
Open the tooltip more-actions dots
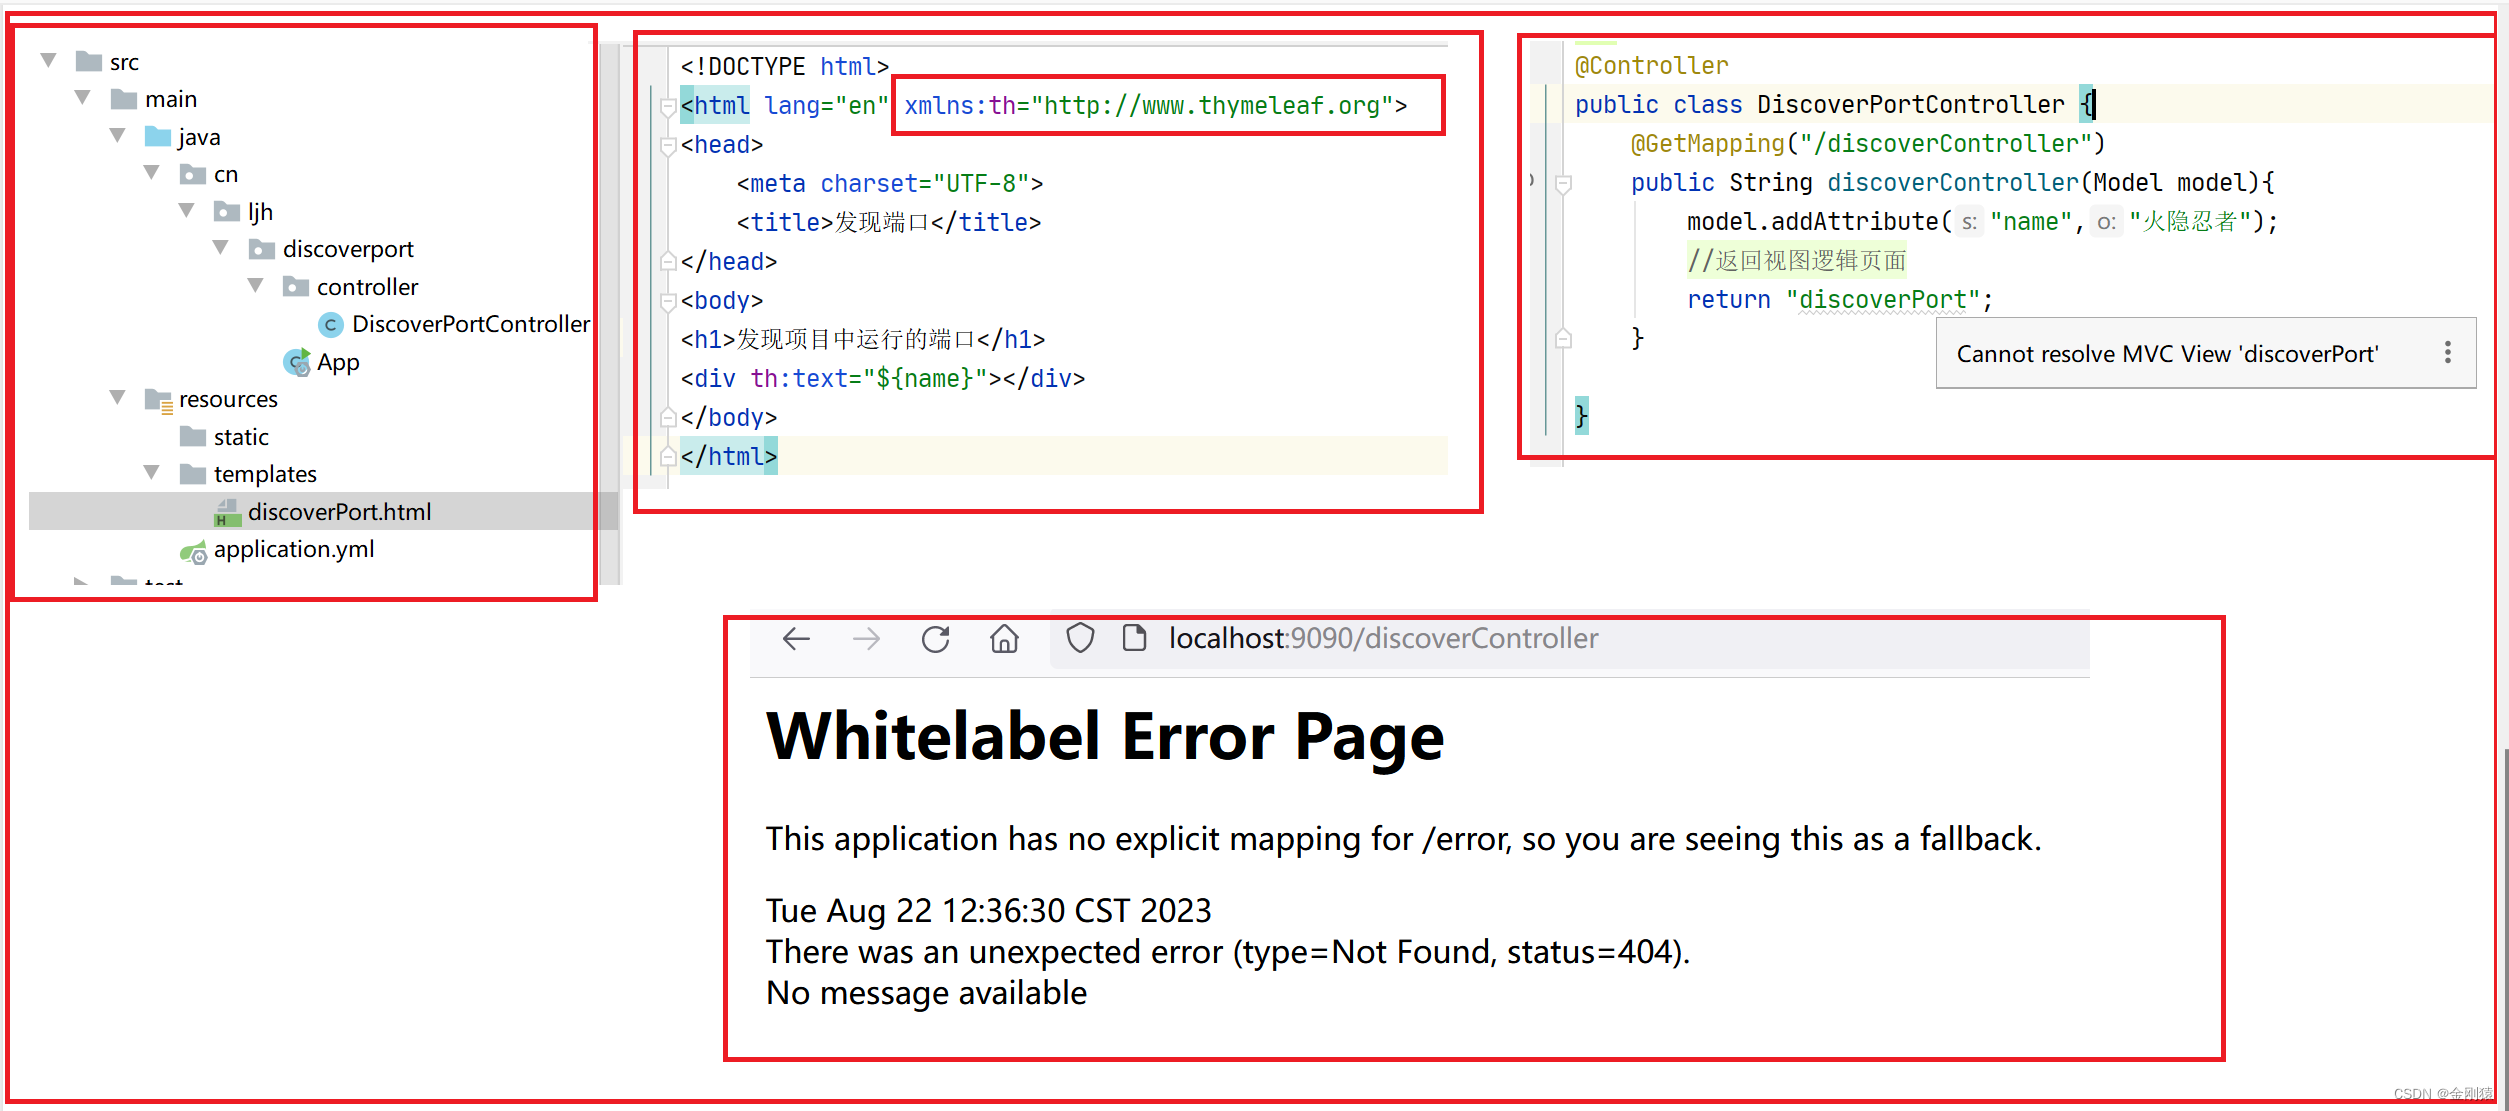click(2447, 352)
